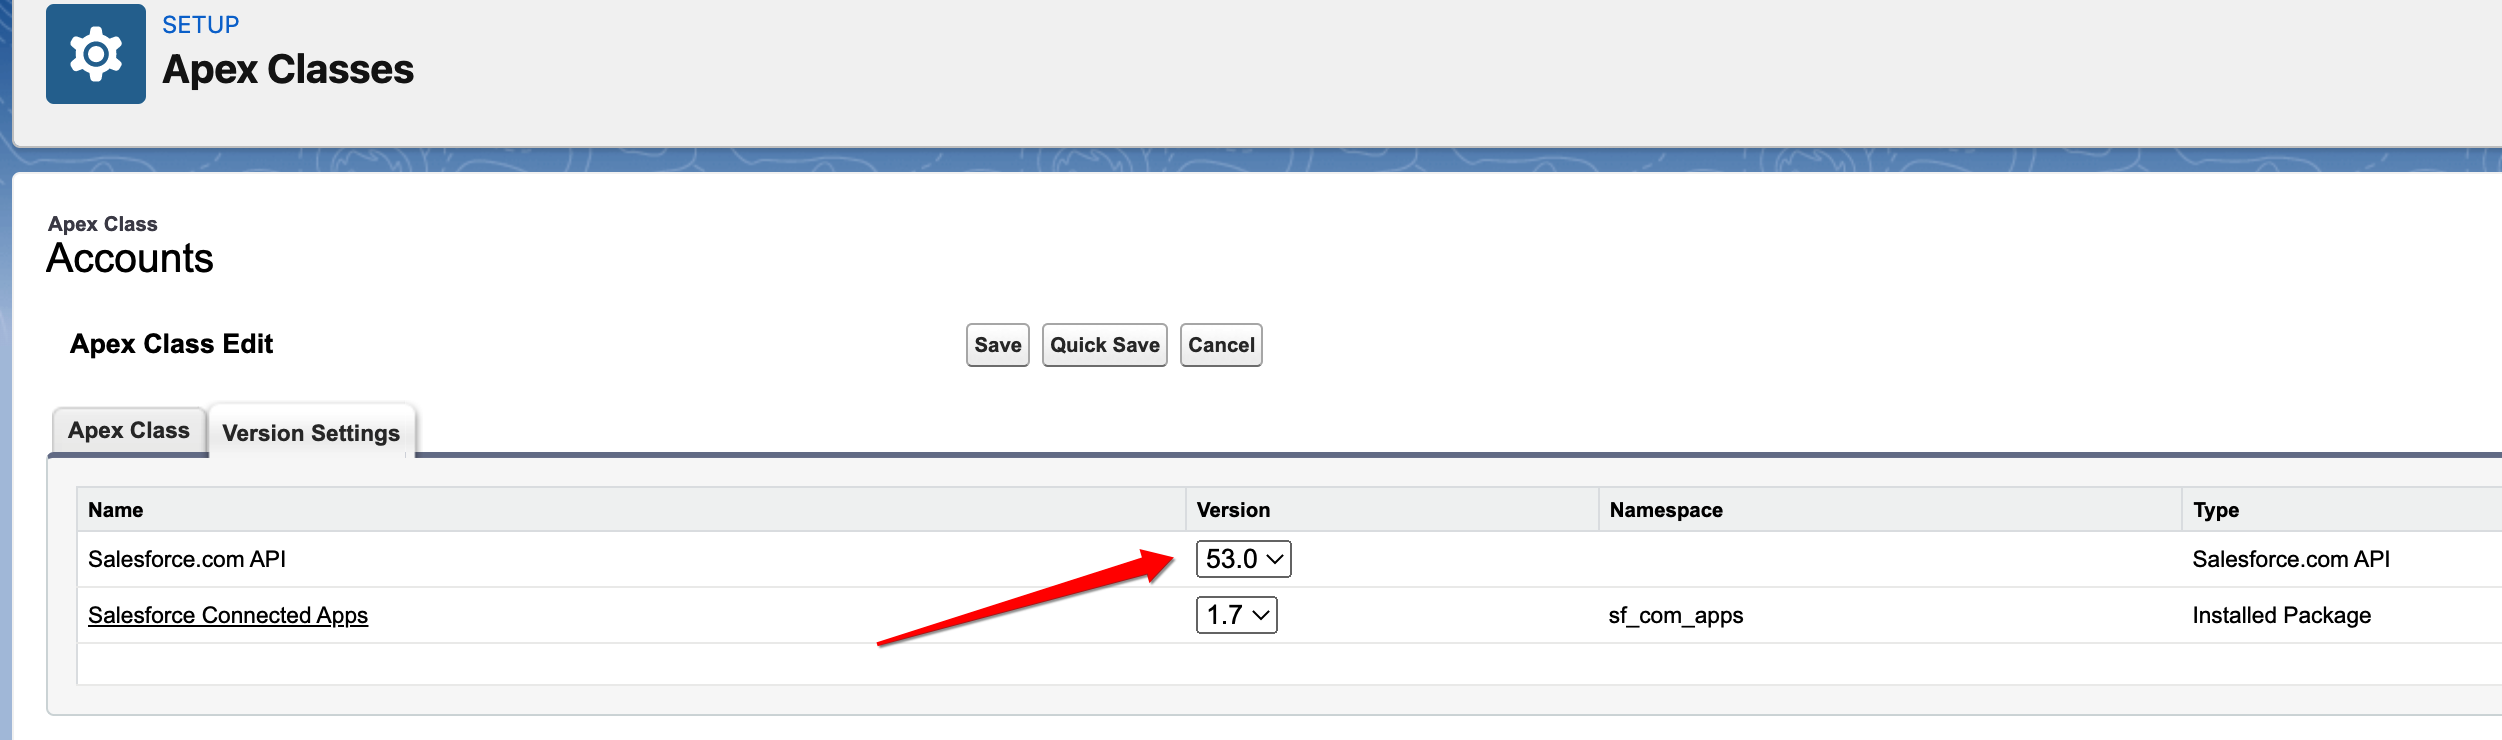Save the Apex class
2502x740 pixels.
[x=997, y=345]
